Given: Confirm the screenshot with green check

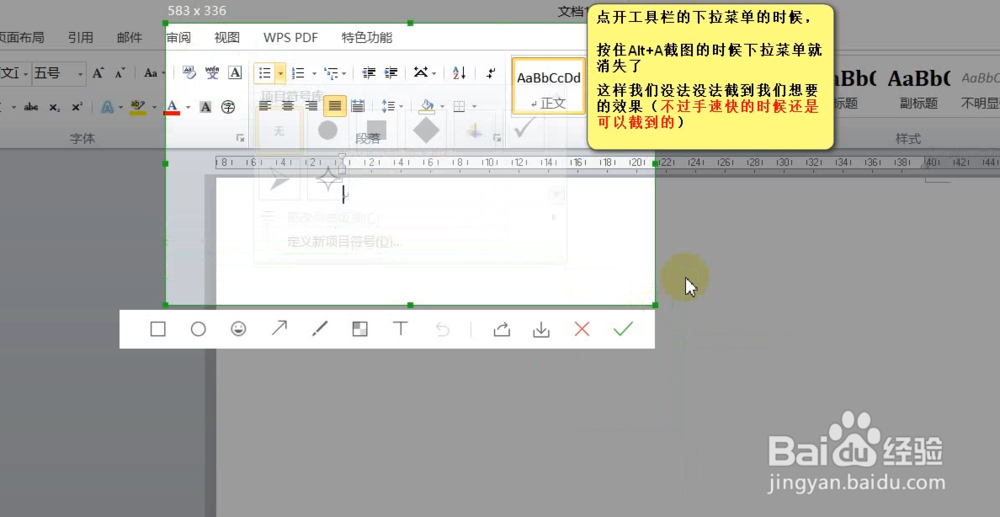Looking at the screenshot, I should [x=622, y=329].
